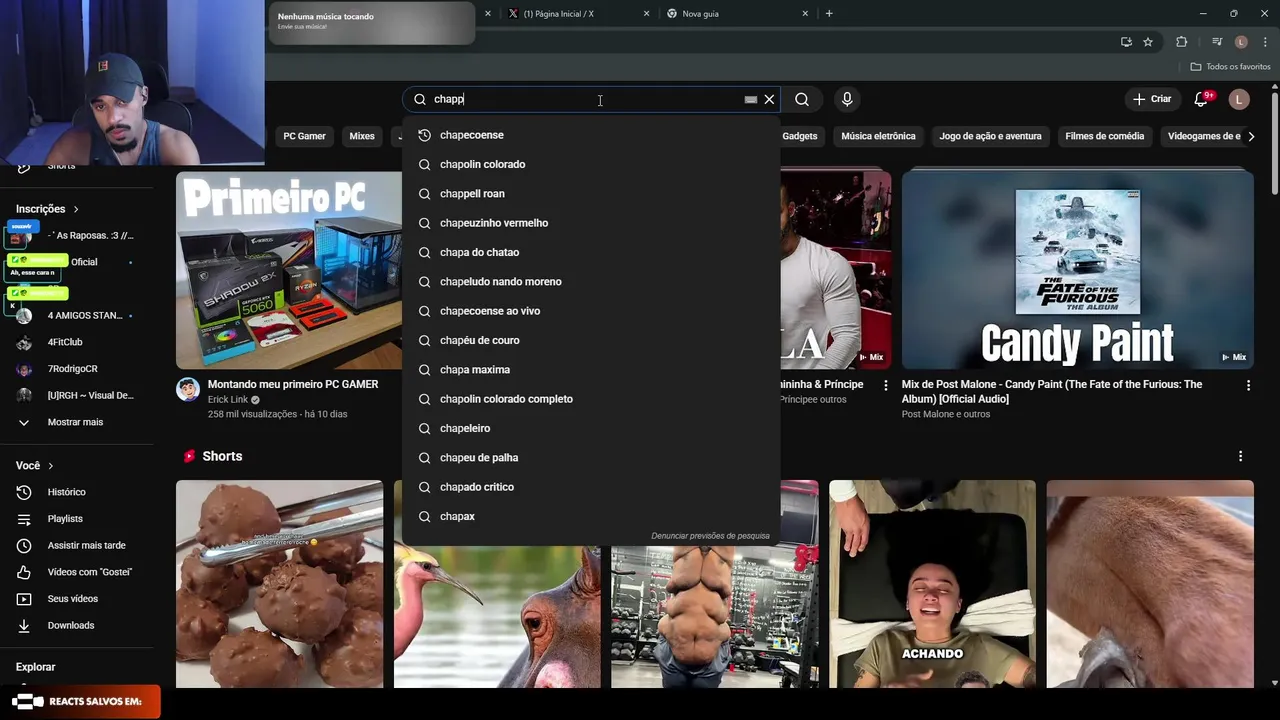Open options menu for Candy Paint mix
The height and width of the screenshot is (720, 1280).
pos(1248,385)
